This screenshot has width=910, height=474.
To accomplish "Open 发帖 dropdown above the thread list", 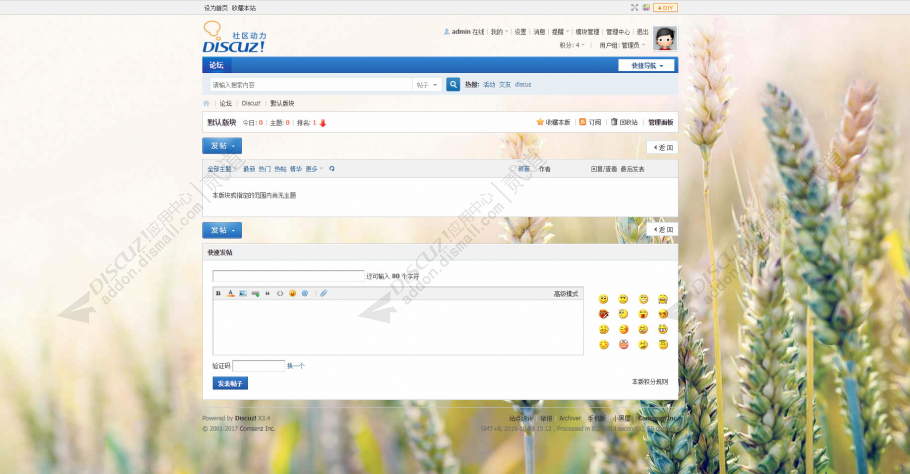I will click(x=222, y=146).
